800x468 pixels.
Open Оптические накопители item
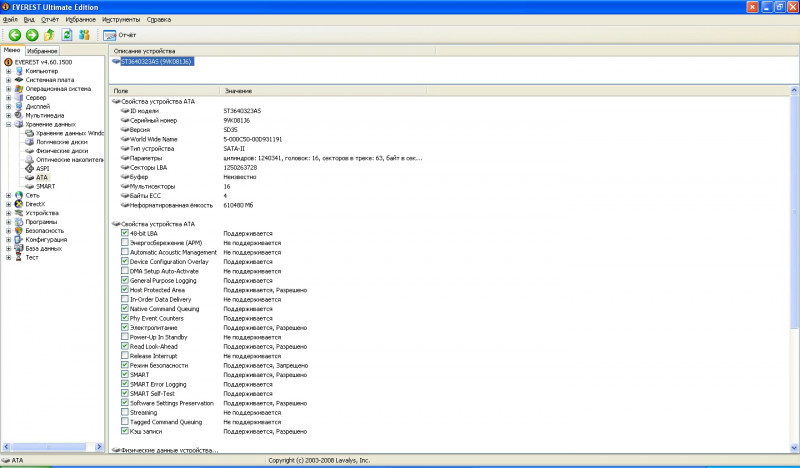pyautogui.click(x=69, y=160)
